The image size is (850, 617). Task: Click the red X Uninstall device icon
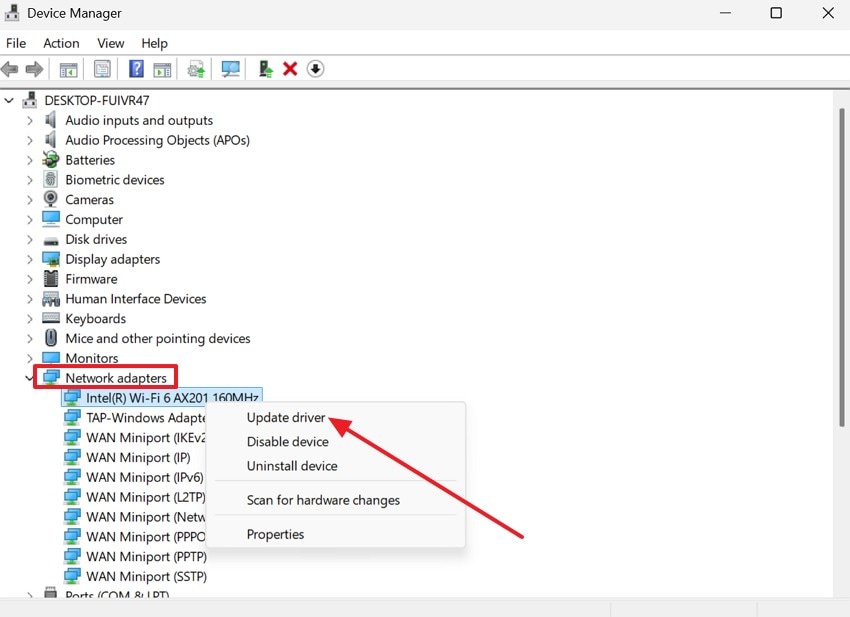[290, 69]
